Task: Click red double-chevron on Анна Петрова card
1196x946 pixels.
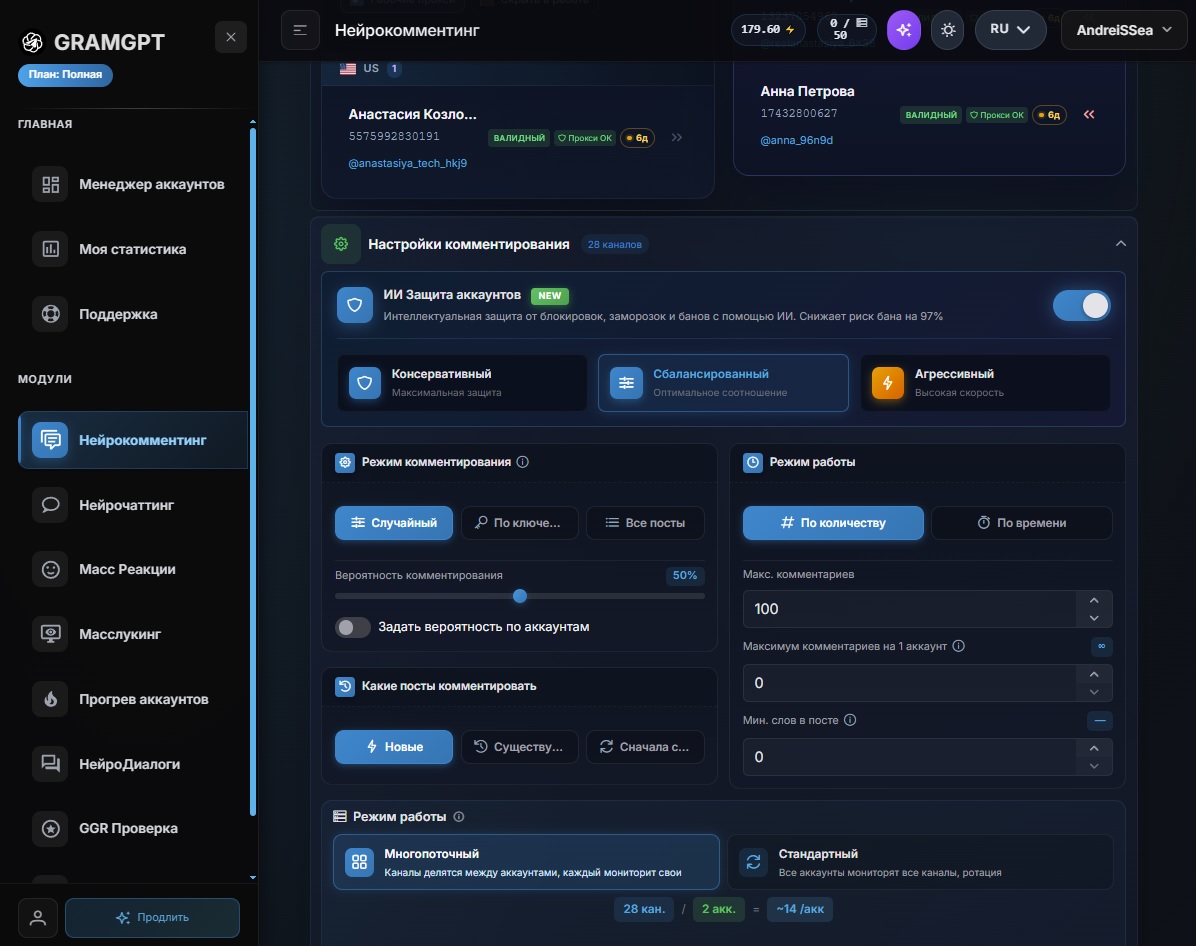Action: pos(1089,114)
